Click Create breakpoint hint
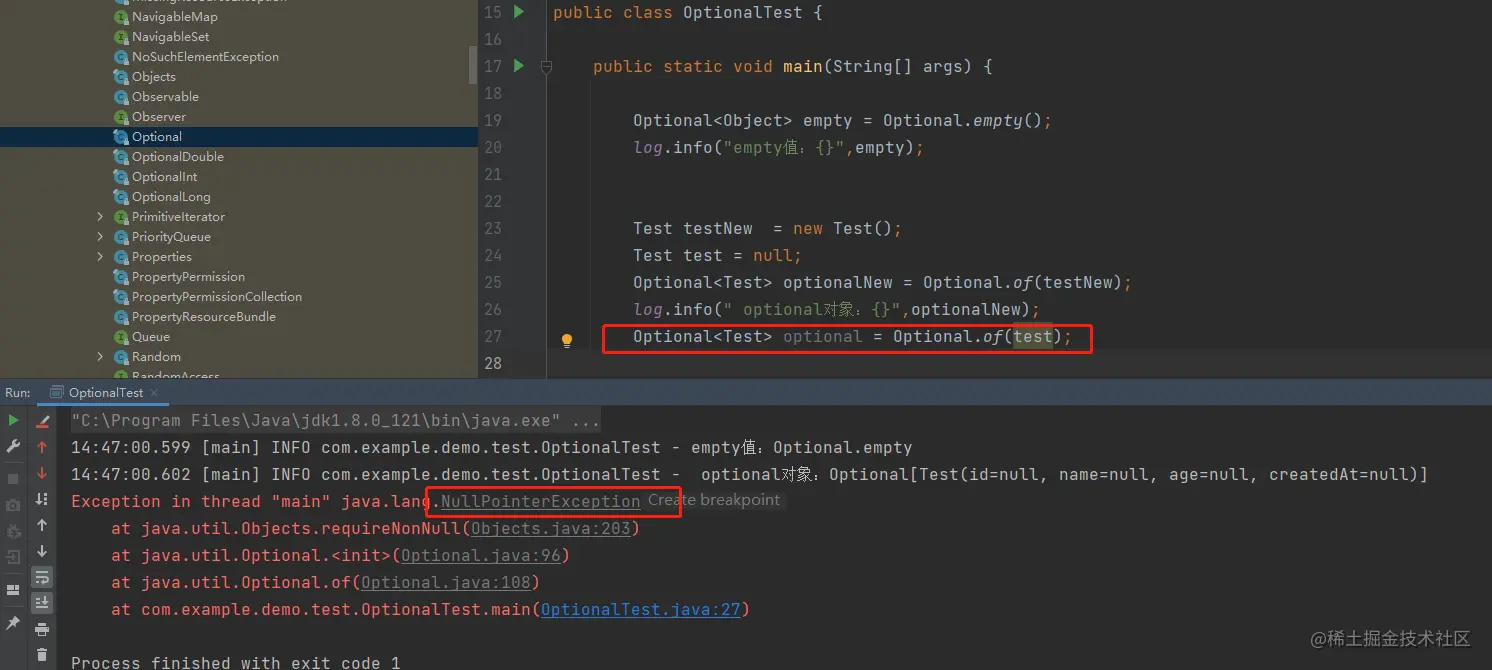Viewport: 1492px width, 670px height. 714,500
